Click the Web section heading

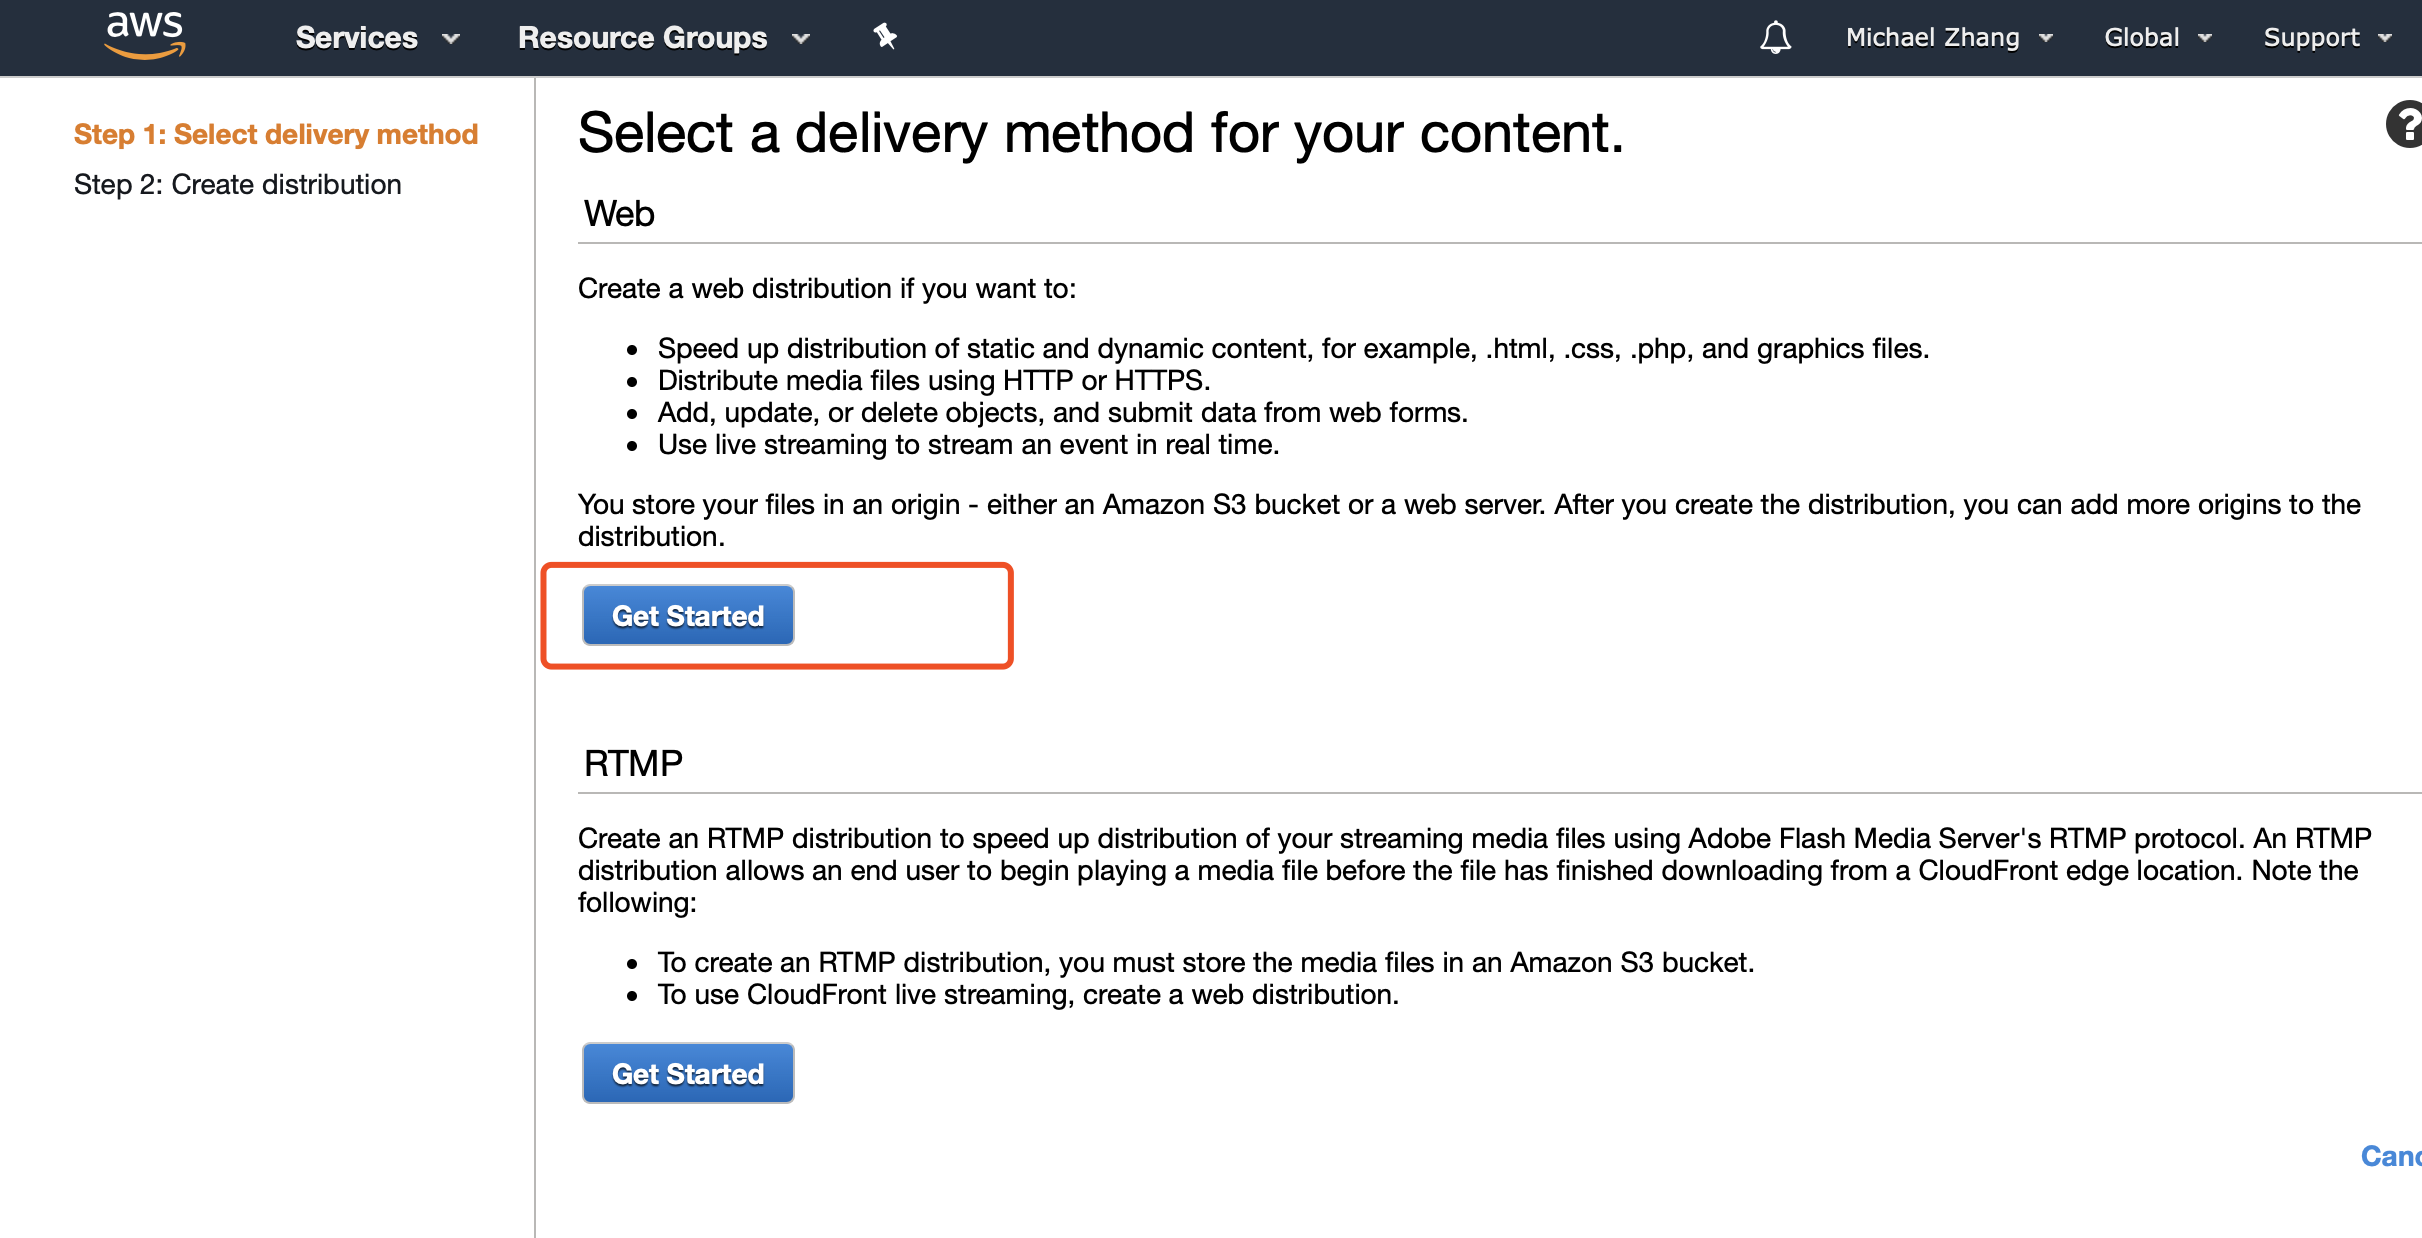tap(617, 212)
